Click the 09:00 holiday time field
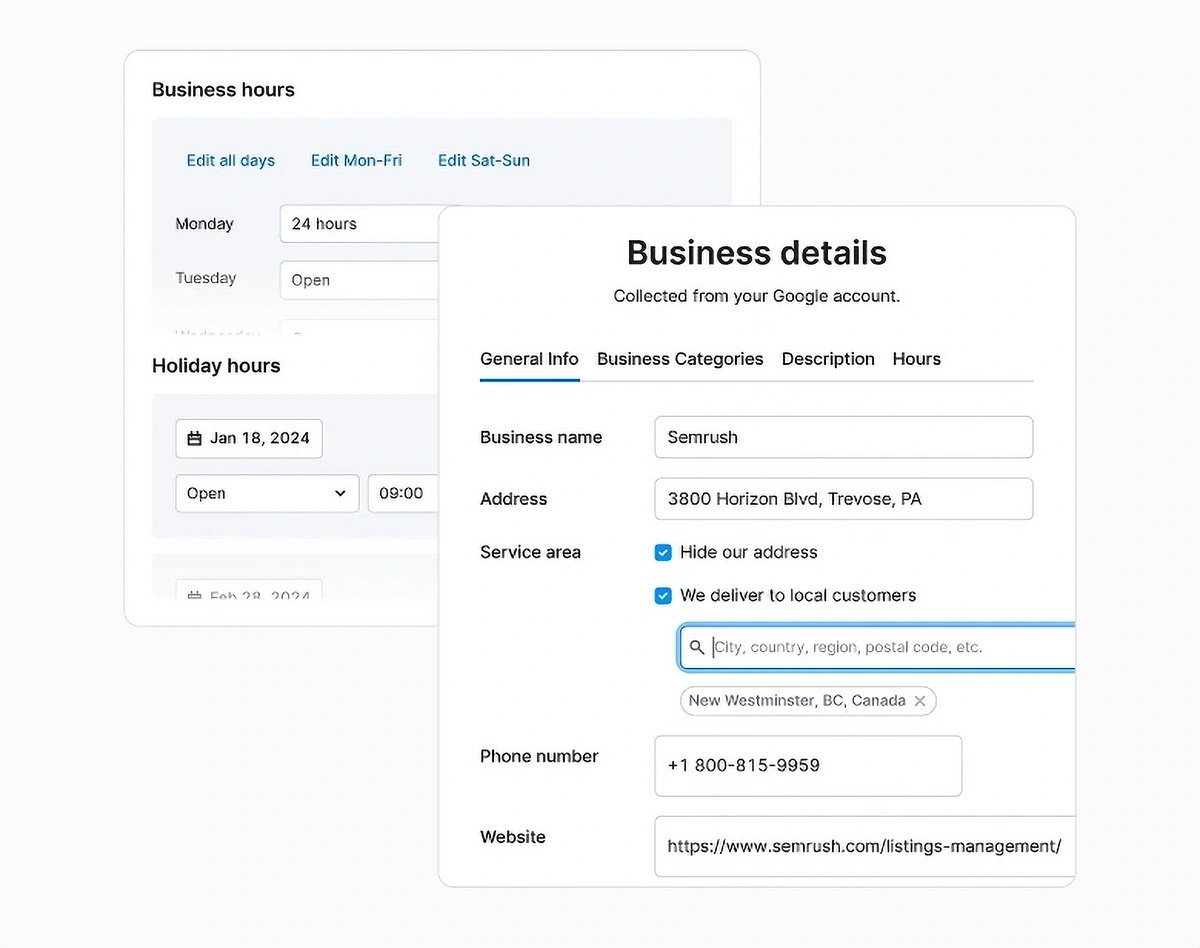Screen dimensions: 1200x948 [x=404, y=493]
